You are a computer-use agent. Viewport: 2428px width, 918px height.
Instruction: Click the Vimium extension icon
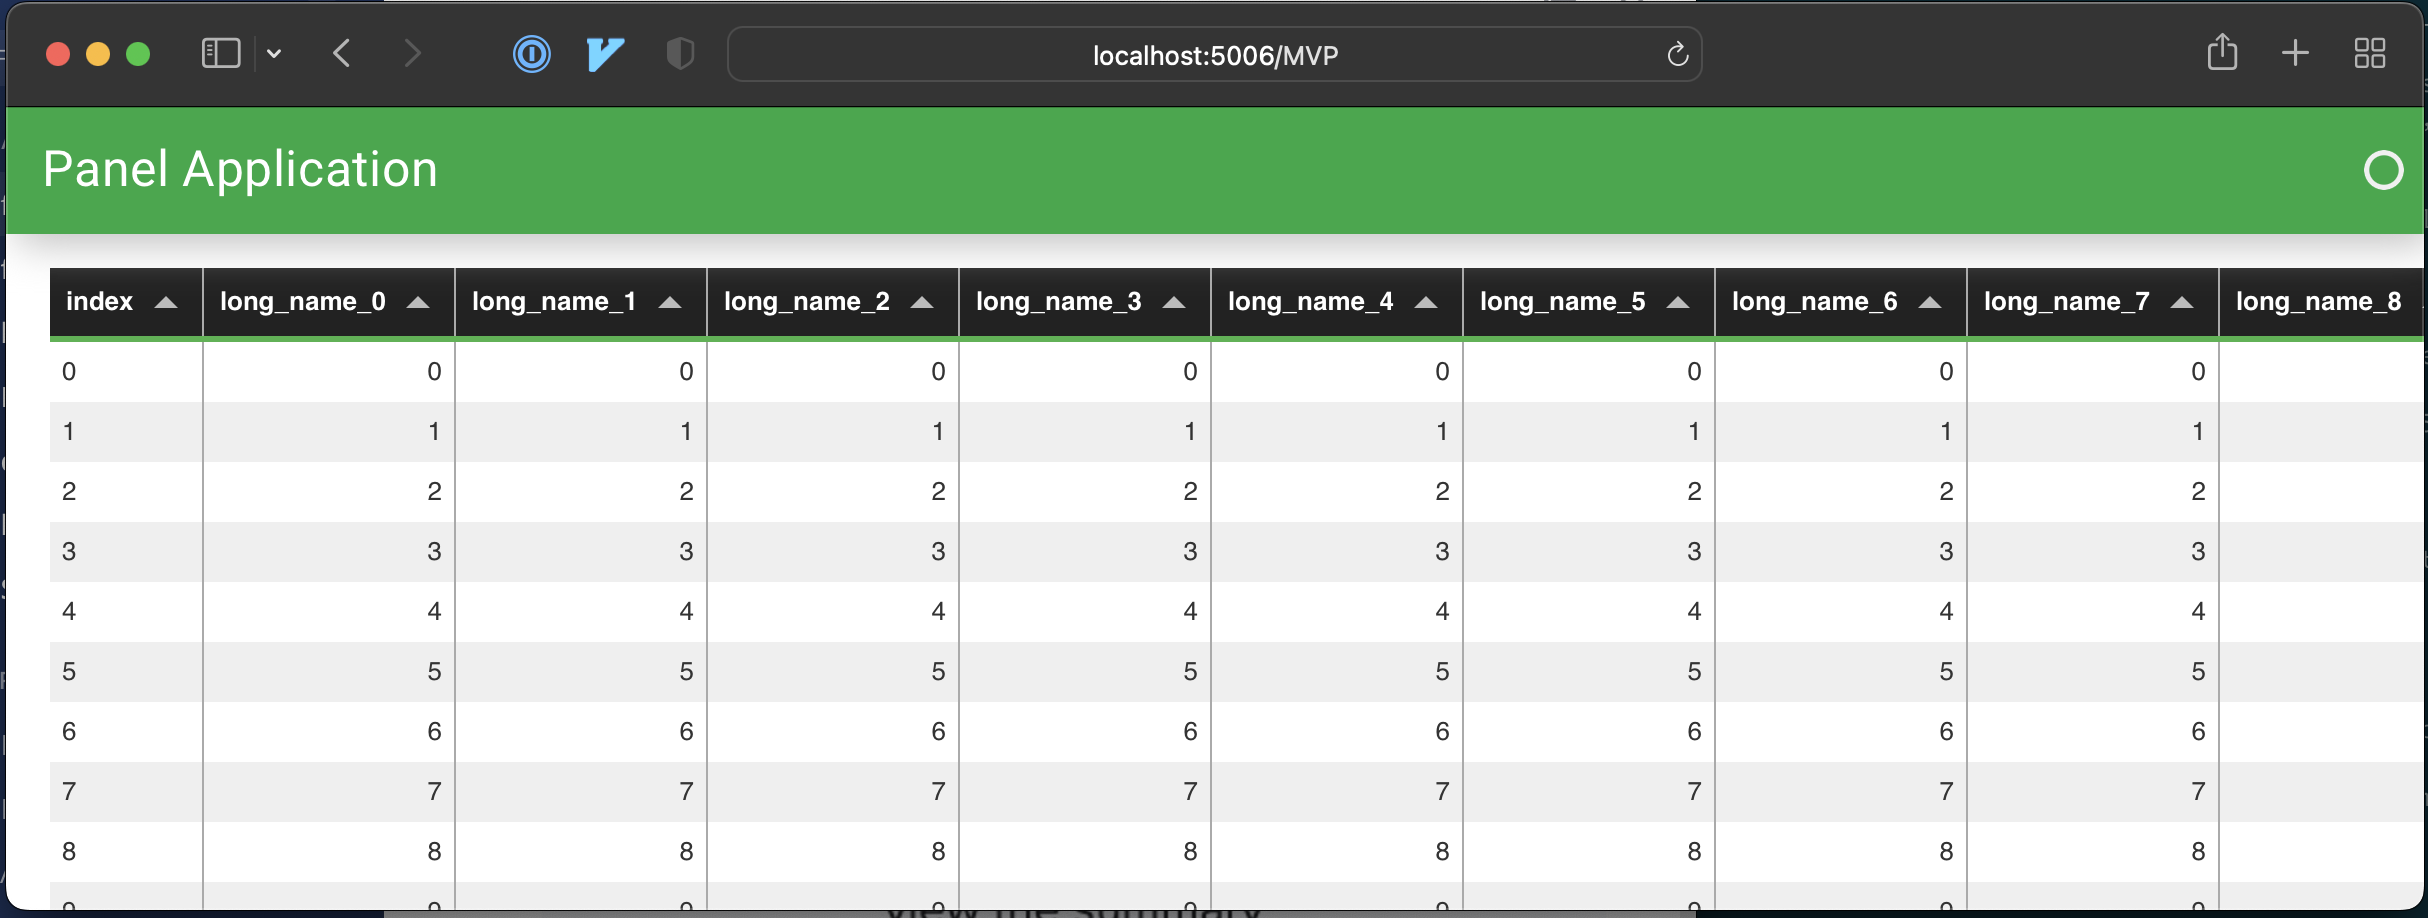coord(604,53)
